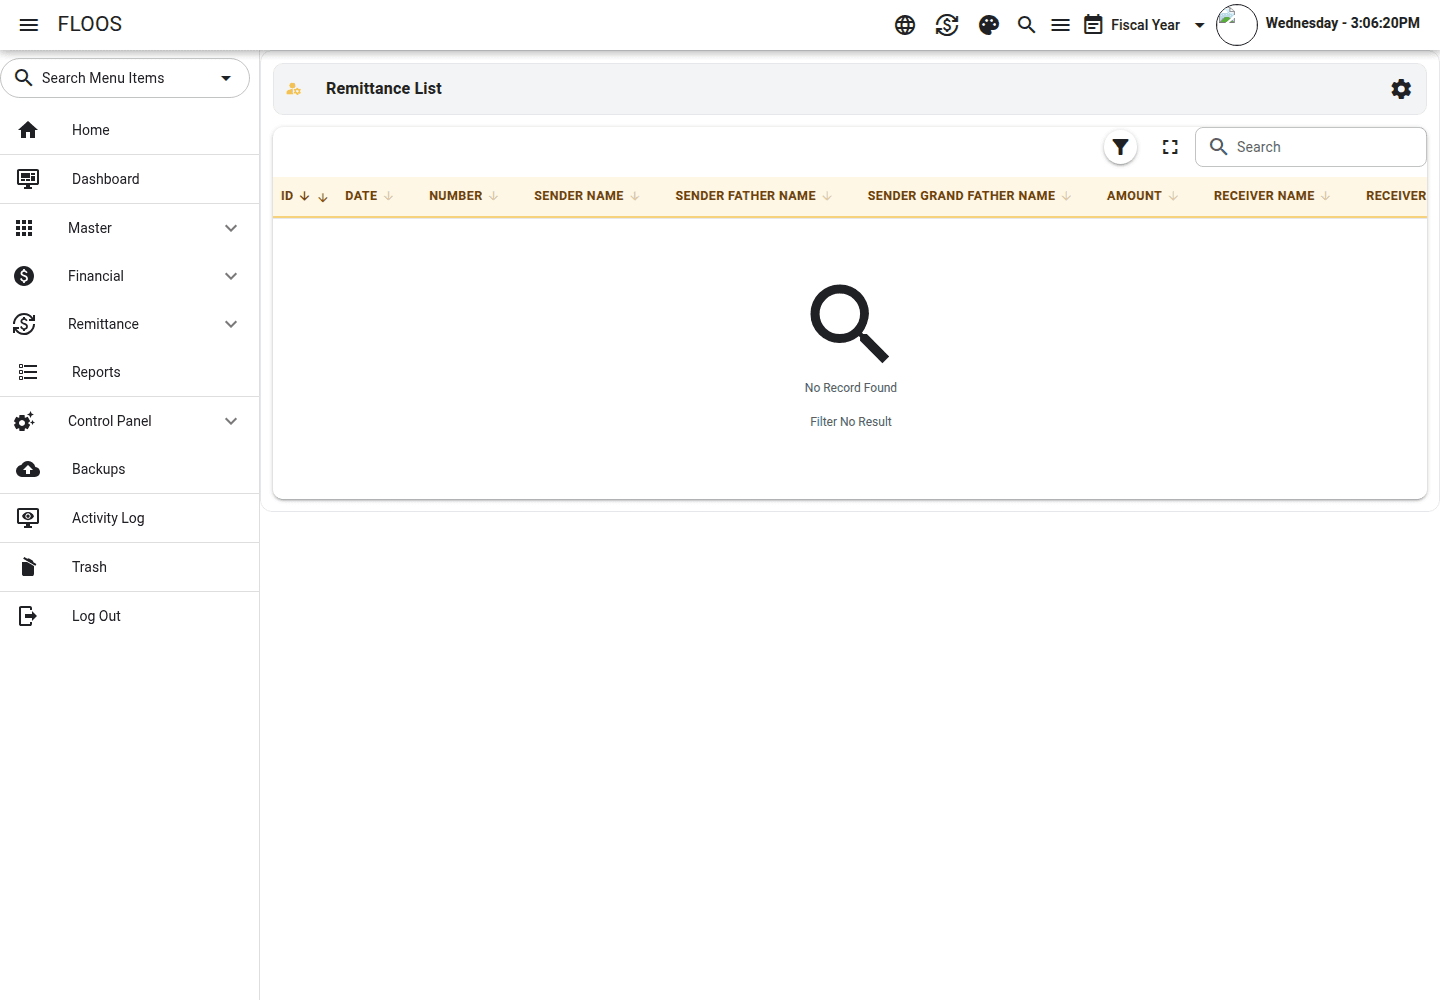
Task: Open the theme palette icon
Action: pos(989,25)
